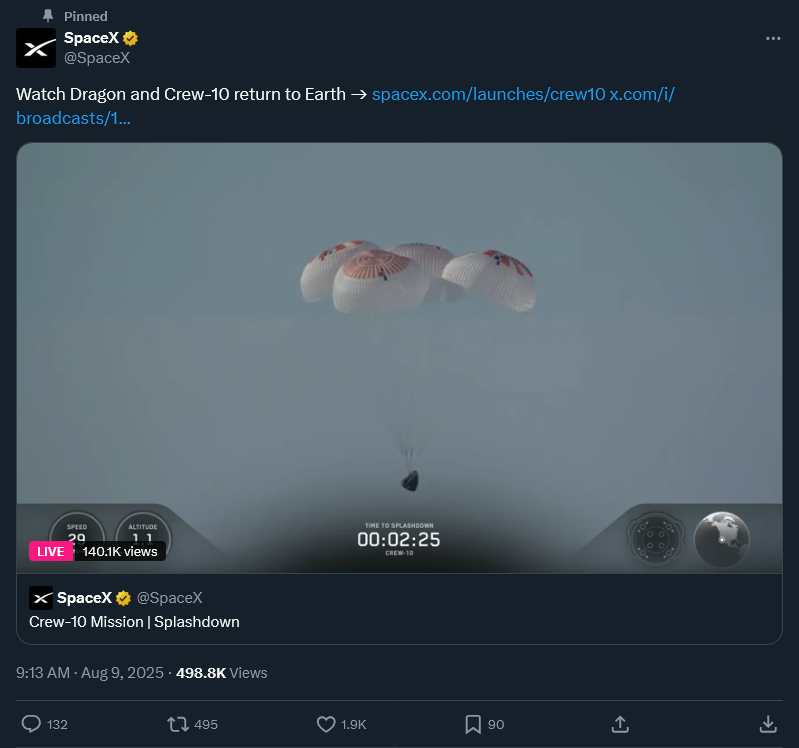
Task: Click the @SpaceX handle in broadcast card
Action: pos(169,598)
